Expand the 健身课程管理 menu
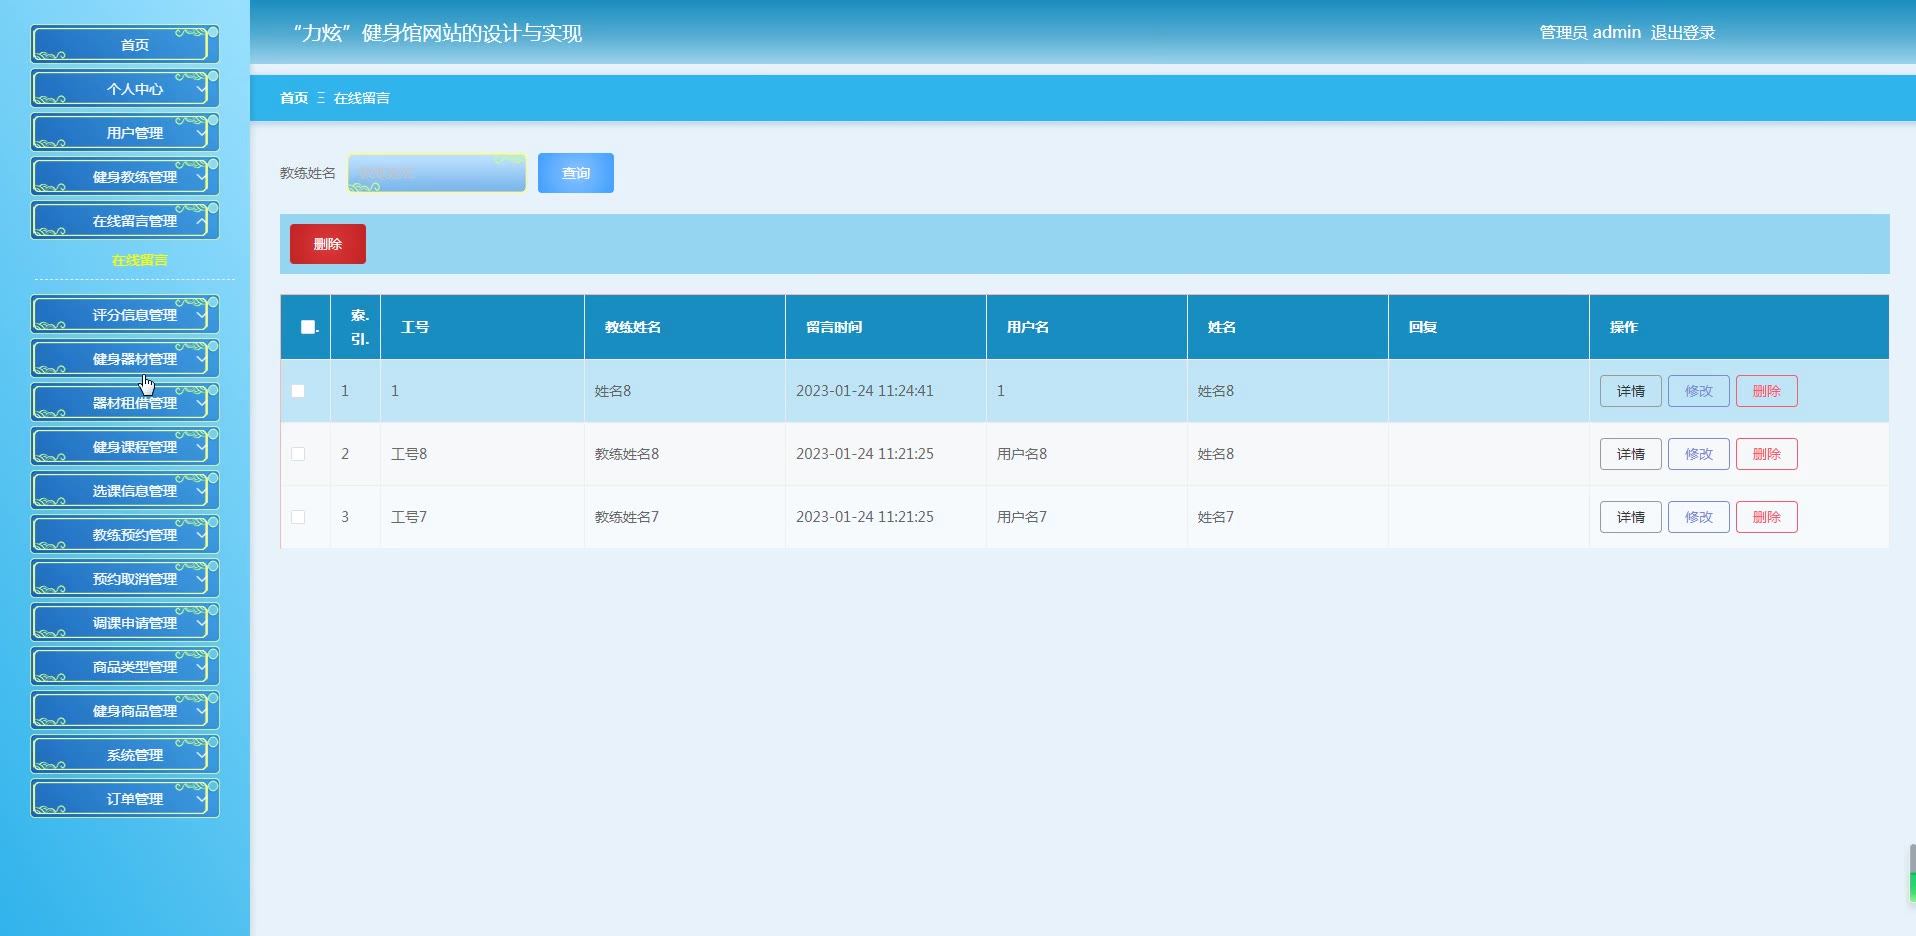The image size is (1916, 936). pyautogui.click(x=134, y=447)
